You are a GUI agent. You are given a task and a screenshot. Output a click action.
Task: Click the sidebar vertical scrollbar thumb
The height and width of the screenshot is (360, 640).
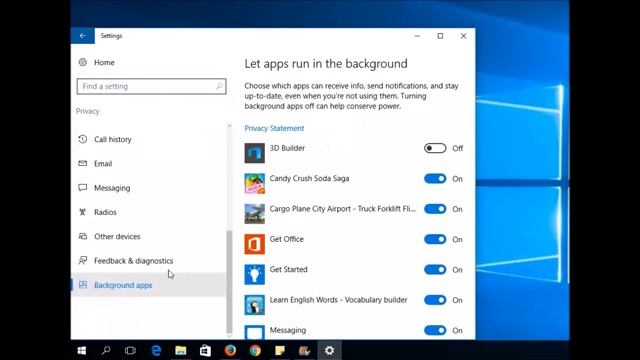click(x=229, y=282)
